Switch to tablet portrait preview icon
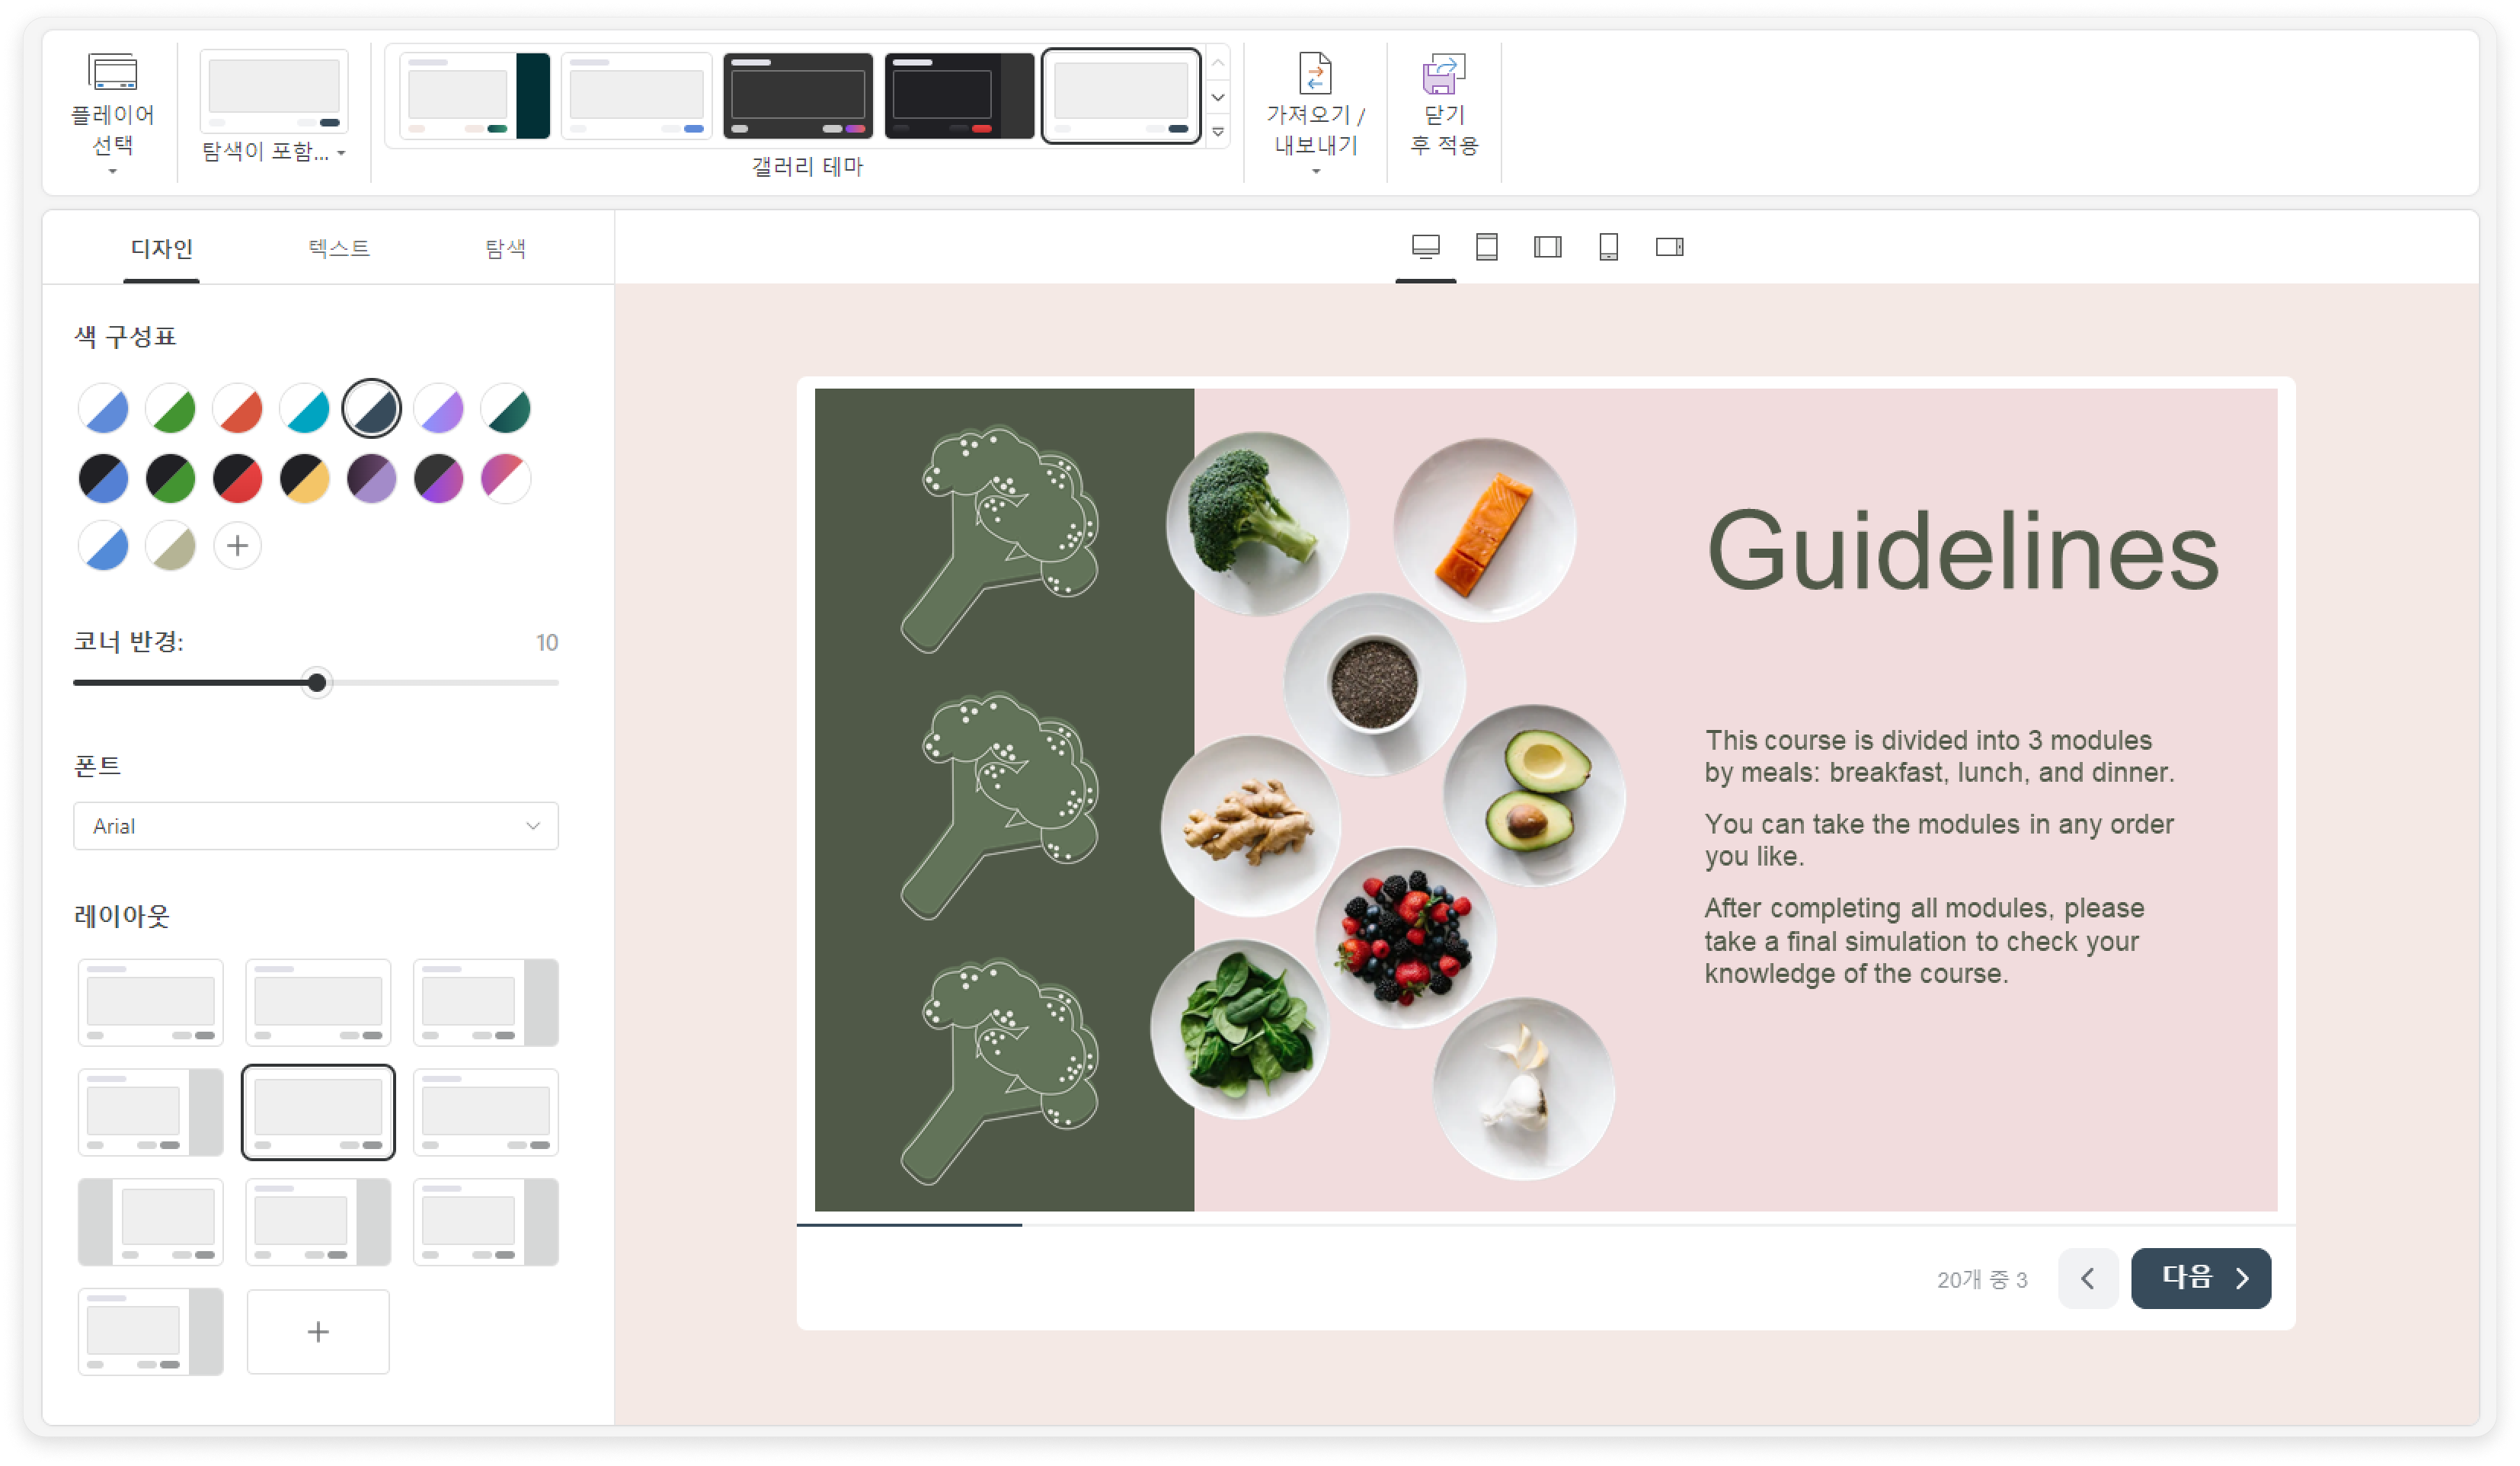The width and height of the screenshot is (2520, 1466). [x=1487, y=246]
